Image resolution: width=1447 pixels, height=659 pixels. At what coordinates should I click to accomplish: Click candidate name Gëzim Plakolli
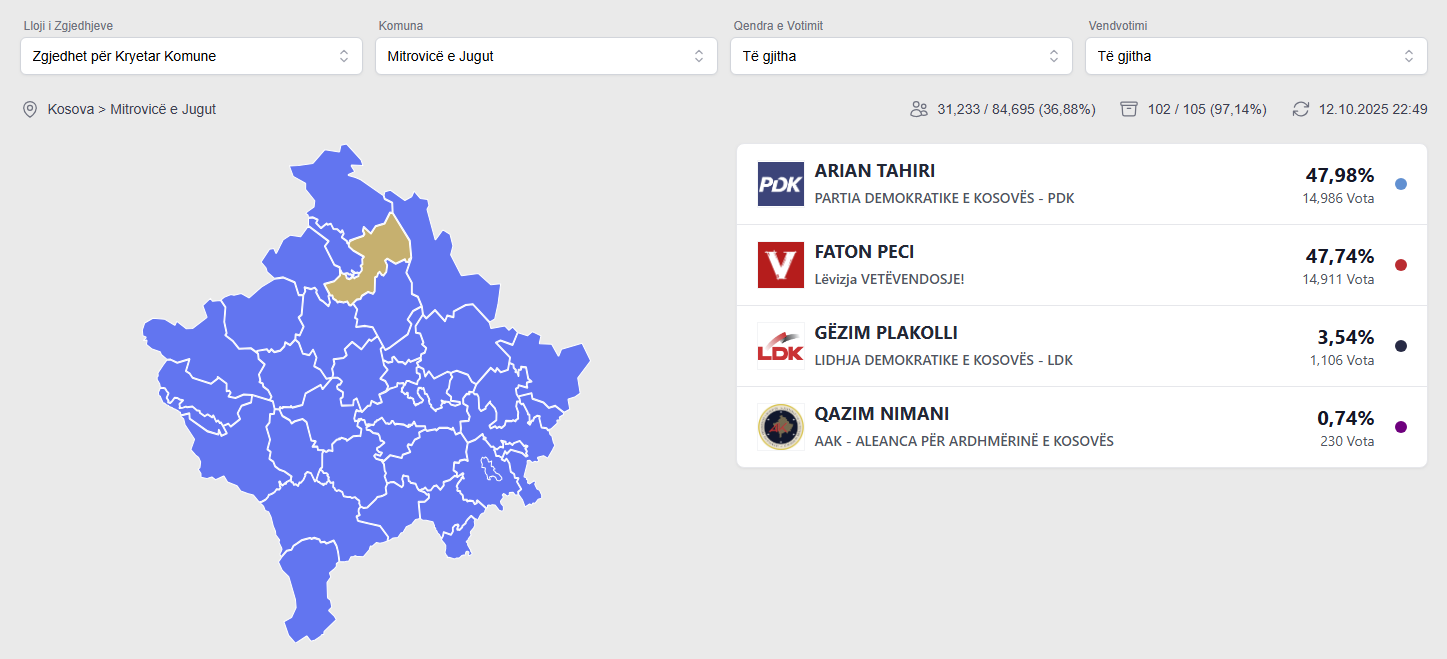pyautogui.click(x=886, y=333)
